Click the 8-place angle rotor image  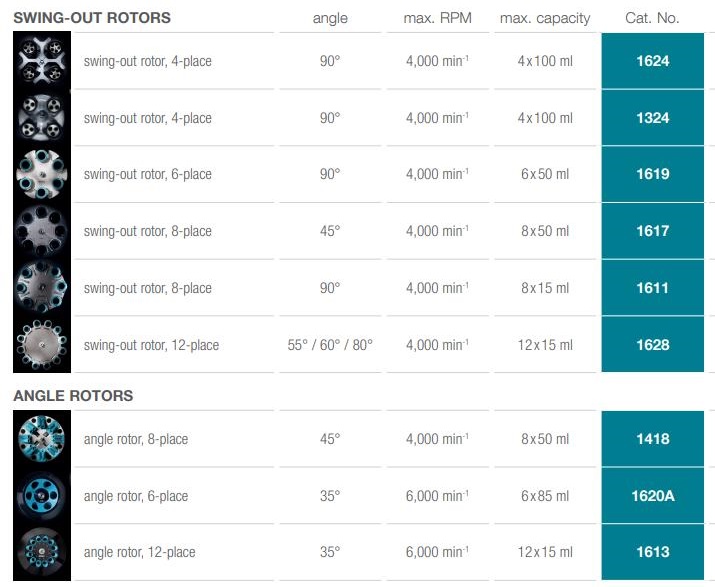coord(43,439)
